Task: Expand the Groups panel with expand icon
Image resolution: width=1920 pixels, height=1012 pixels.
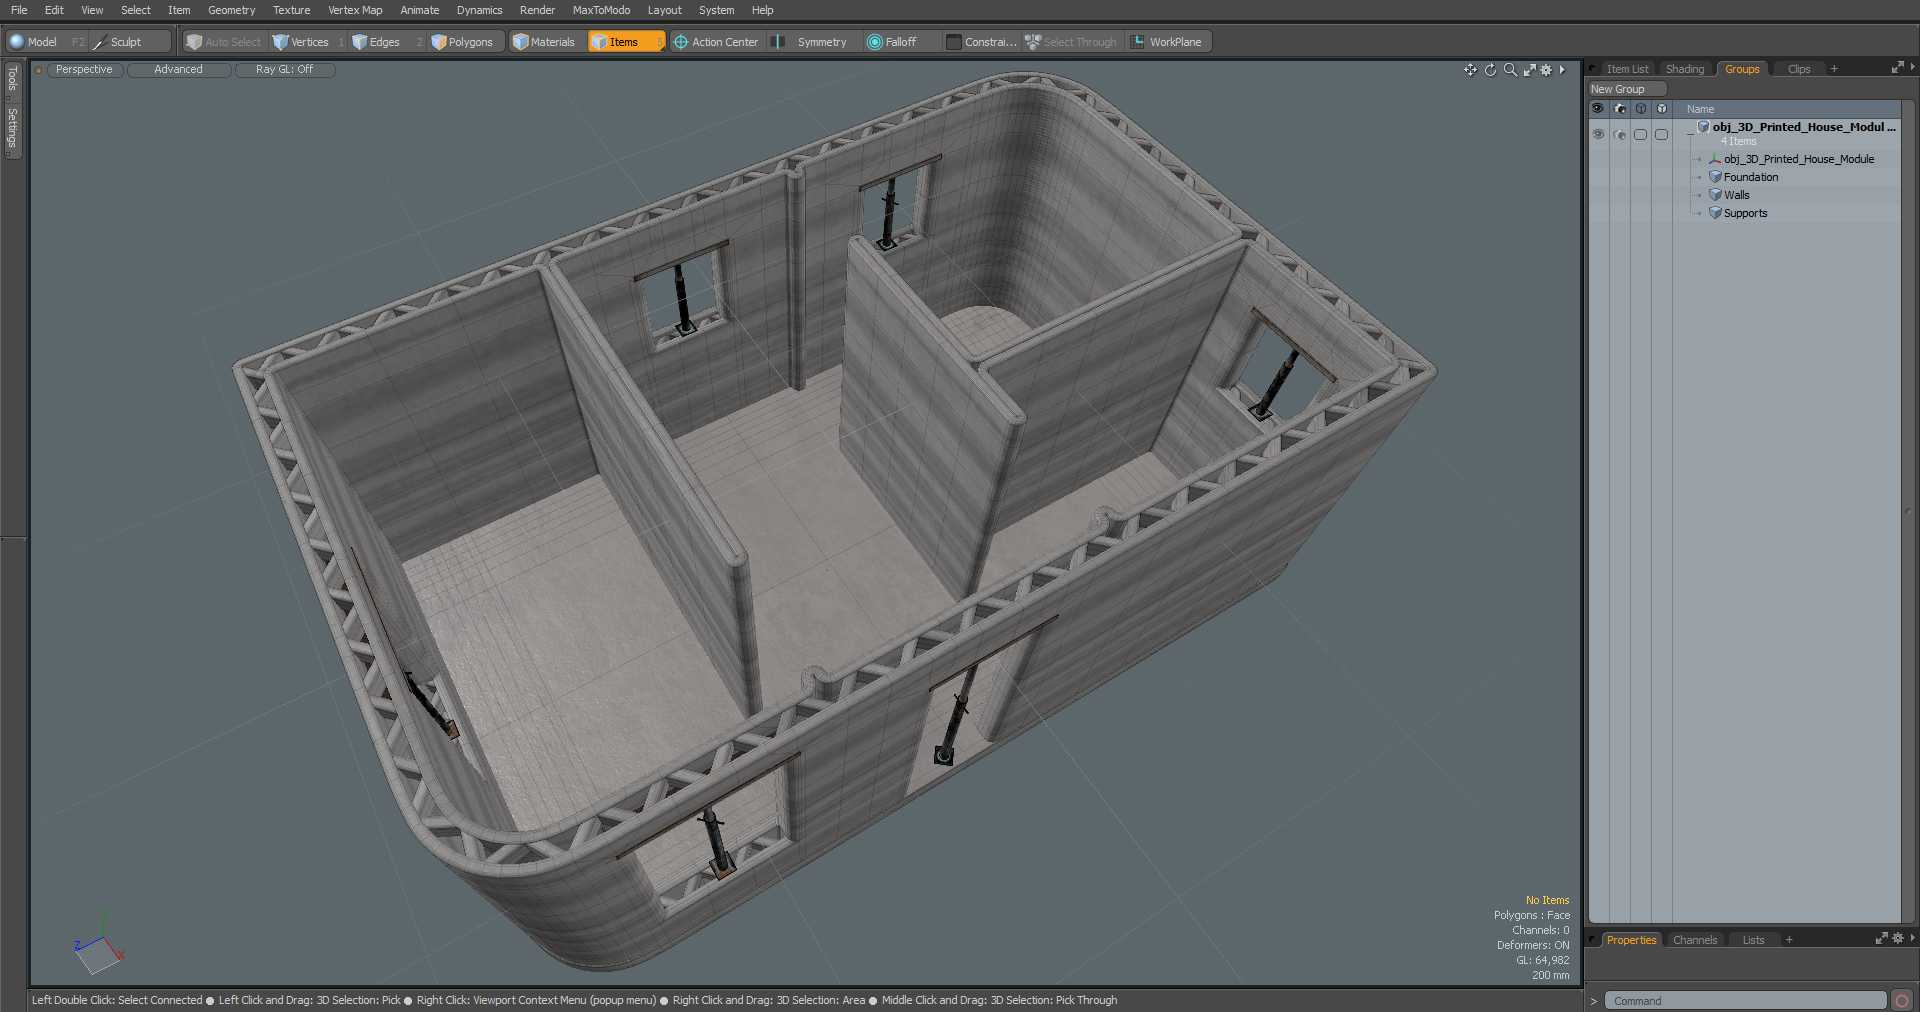Action: (x=1897, y=68)
